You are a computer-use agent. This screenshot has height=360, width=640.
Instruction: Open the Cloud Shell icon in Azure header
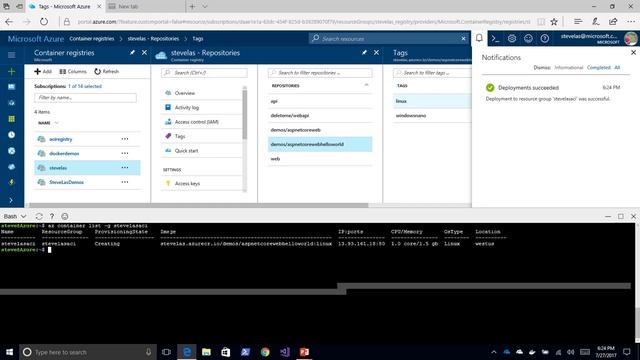click(x=495, y=38)
